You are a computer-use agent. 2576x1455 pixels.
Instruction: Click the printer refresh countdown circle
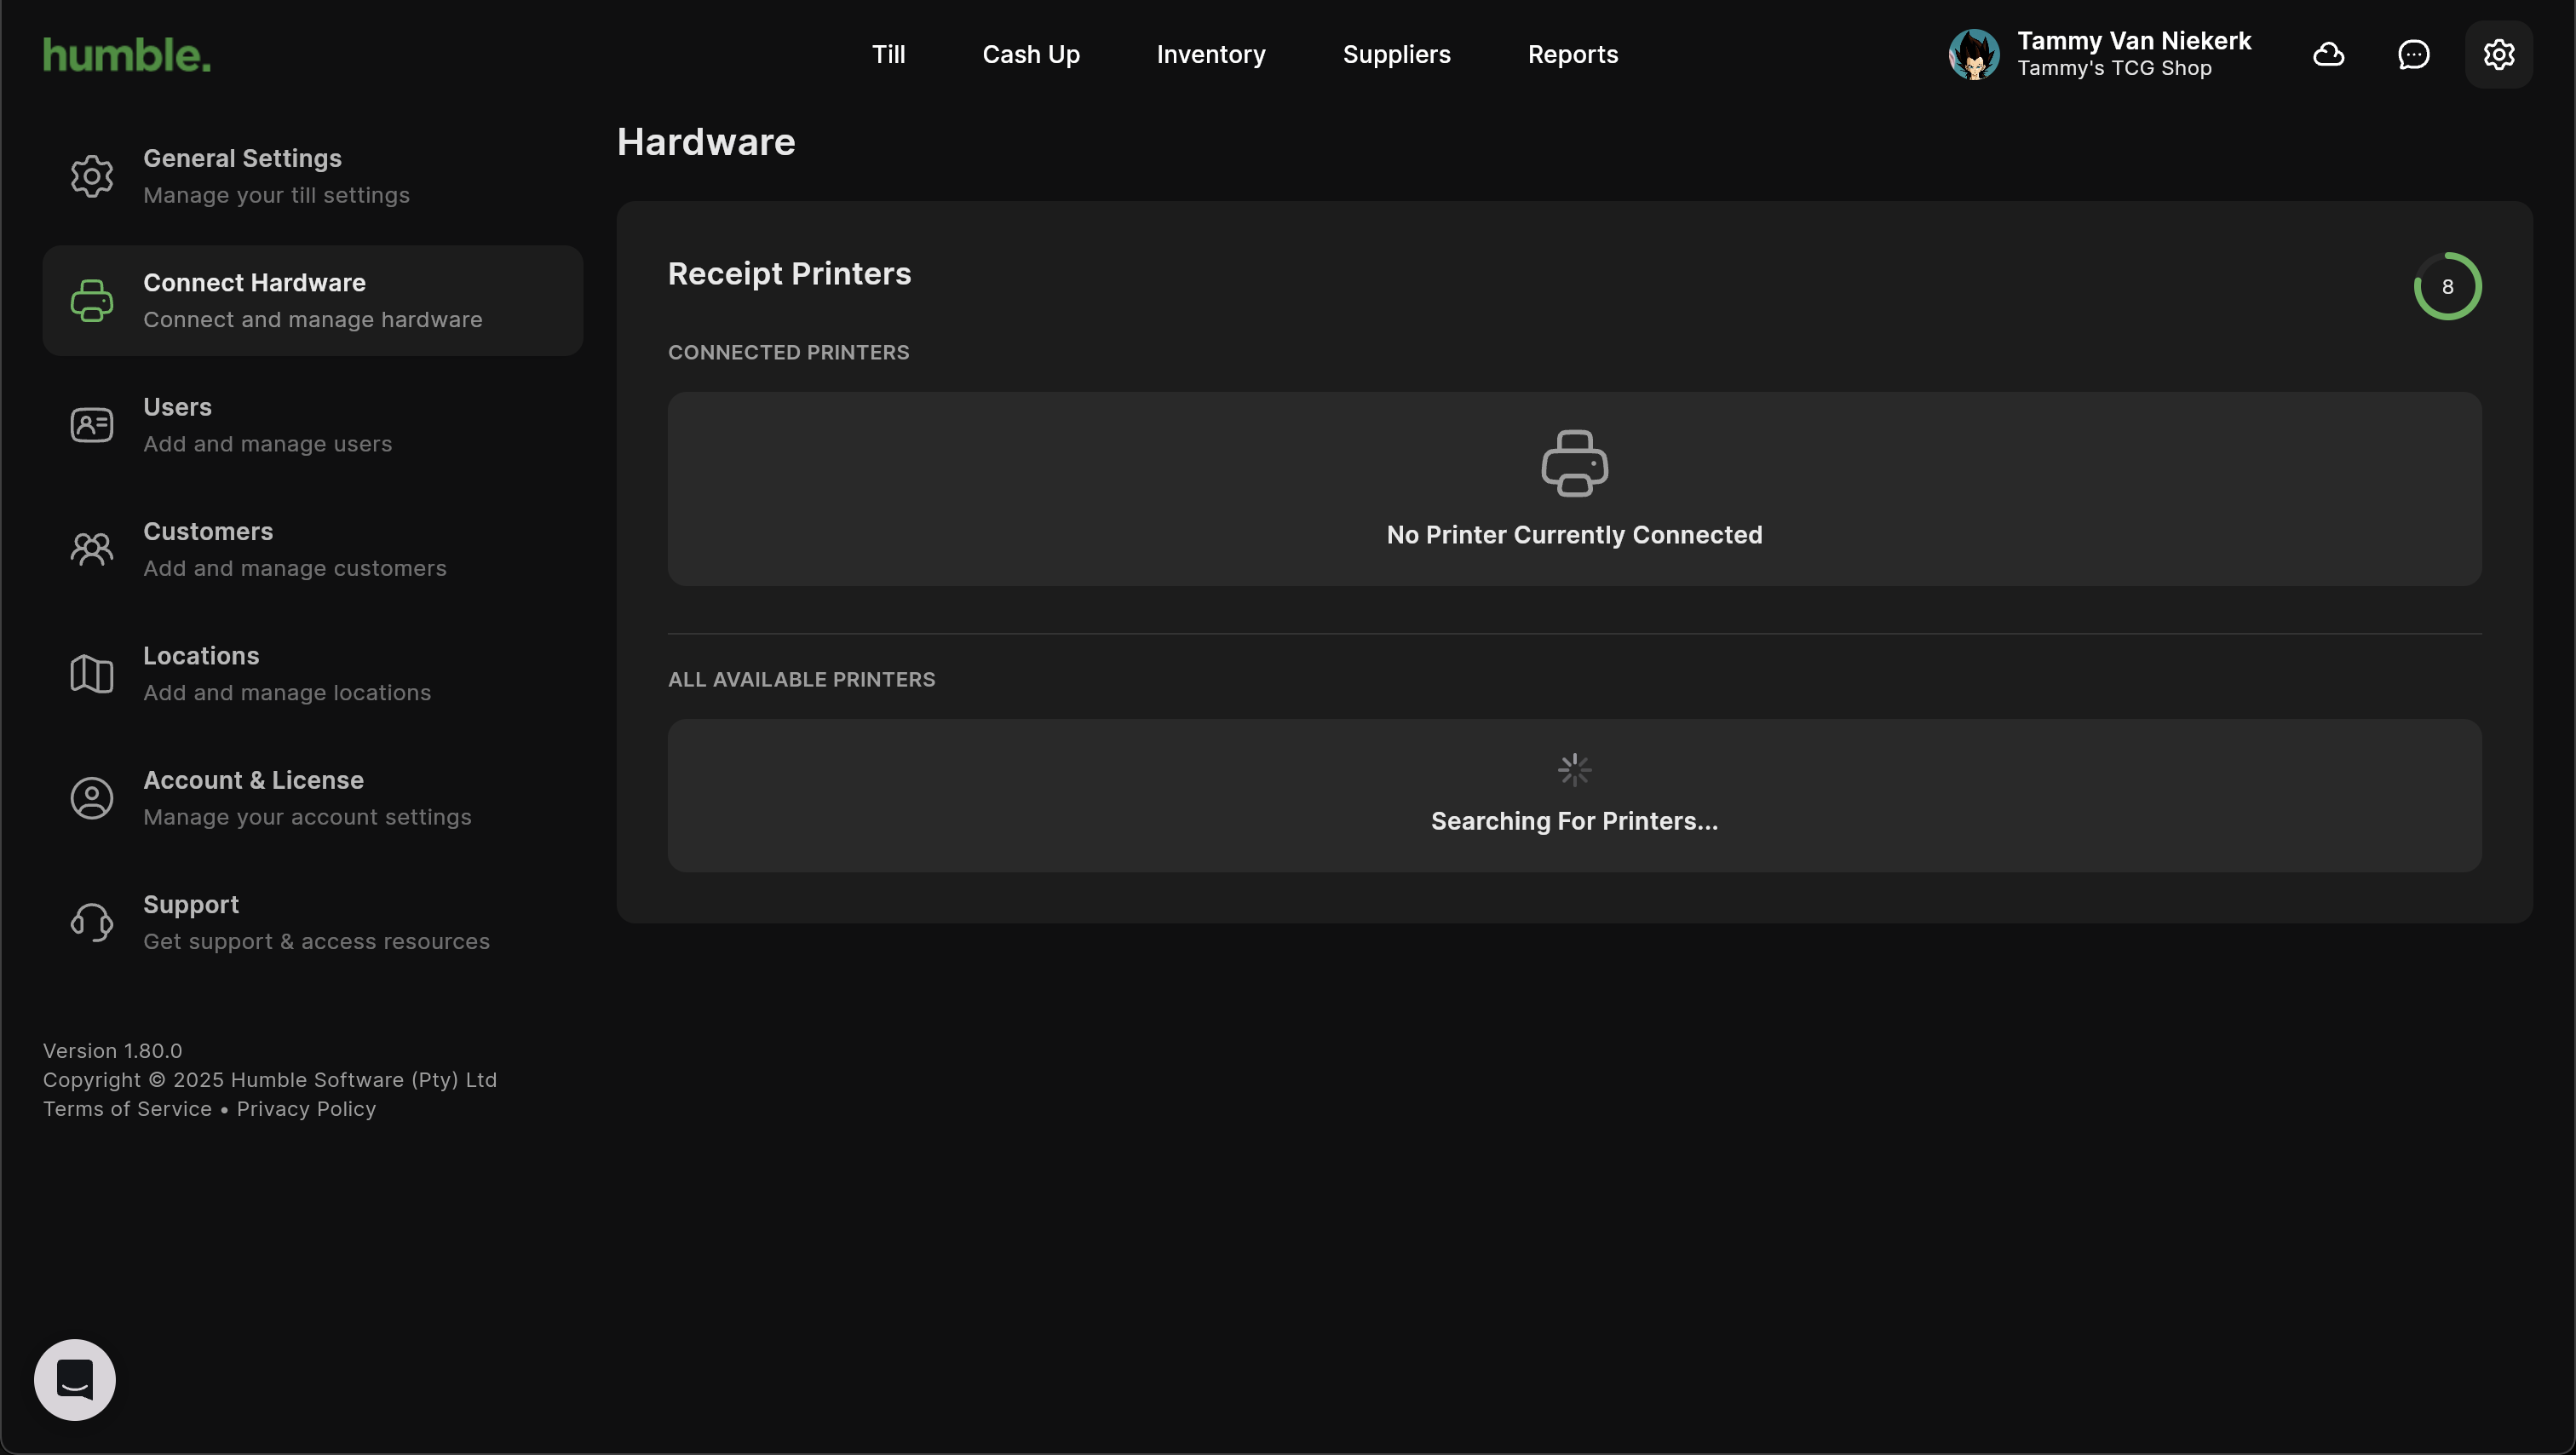point(2447,287)
